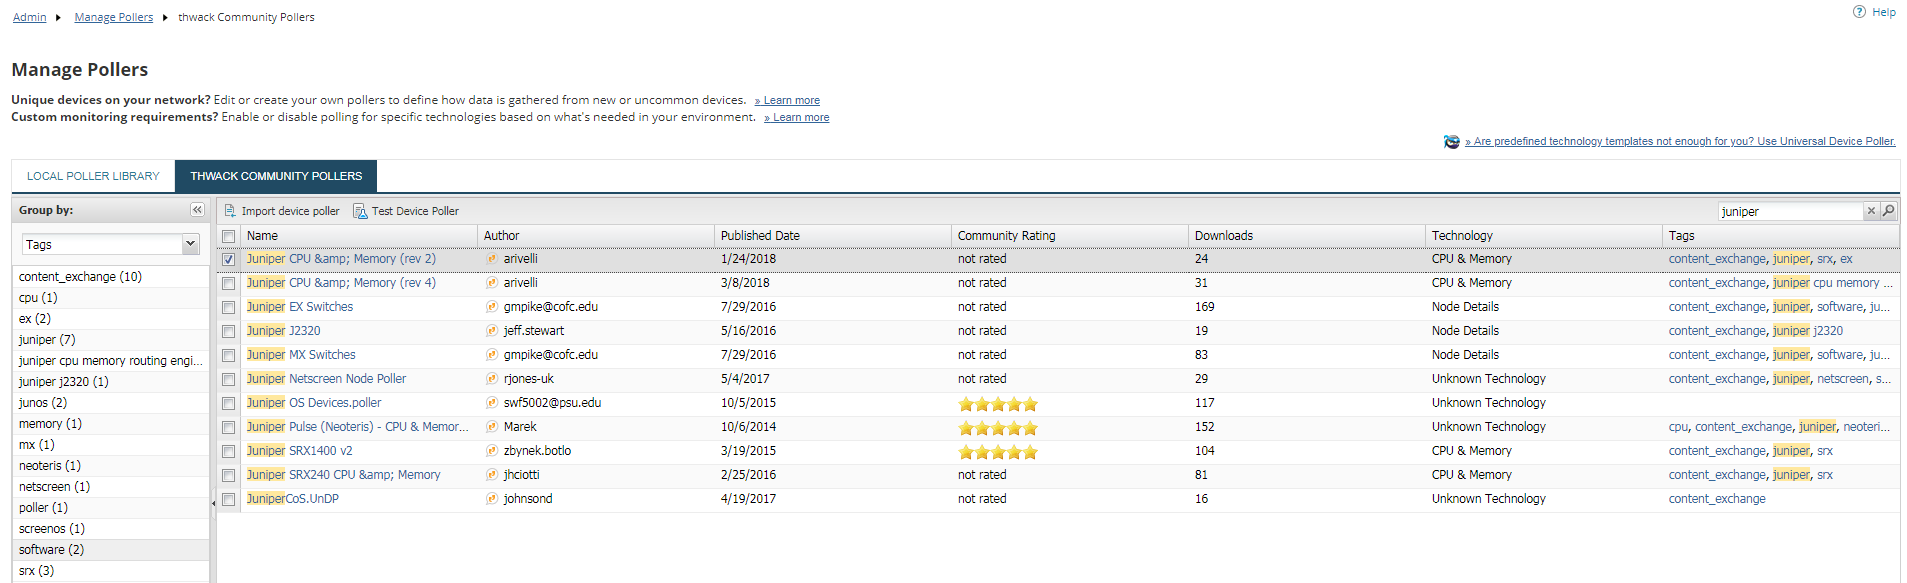This screenshot has width=1907, height=583.
Task: Click author icon next to jeff.steward
Action: [492, 331]
